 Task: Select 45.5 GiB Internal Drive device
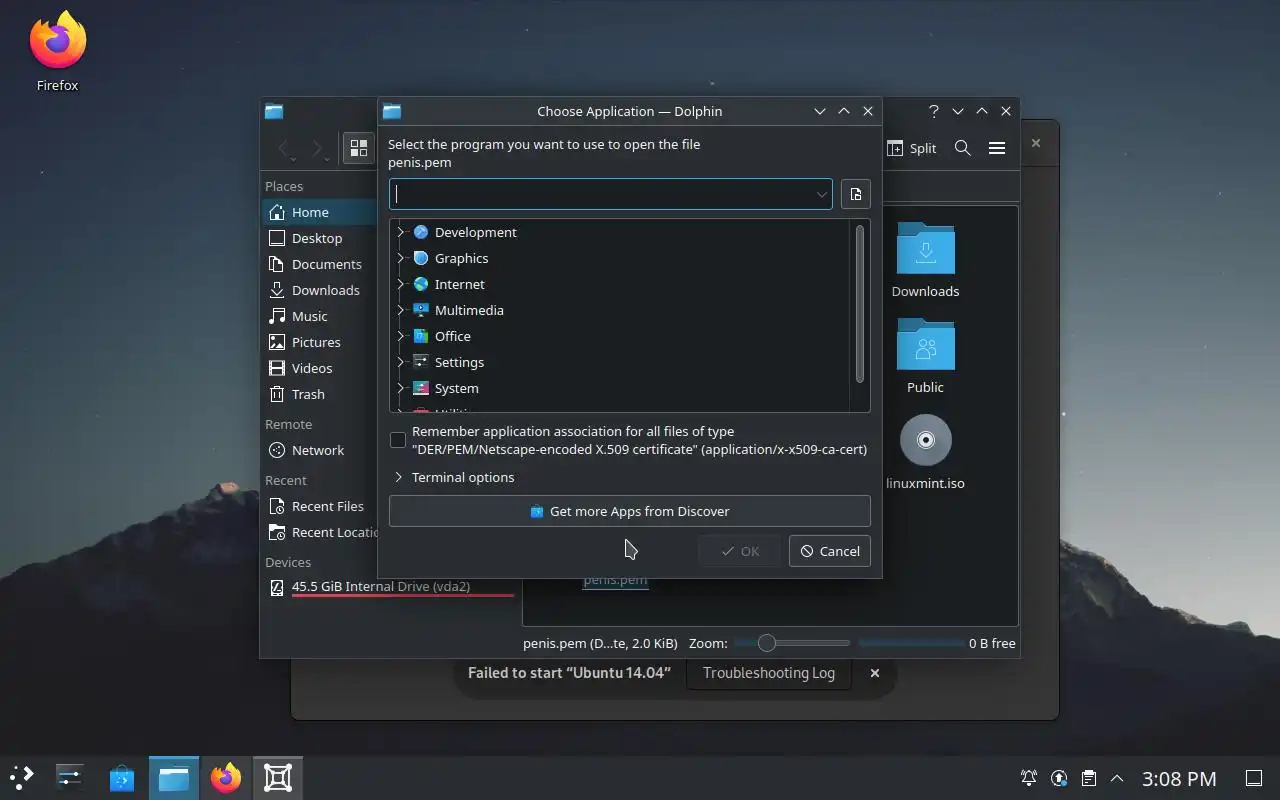390,587
